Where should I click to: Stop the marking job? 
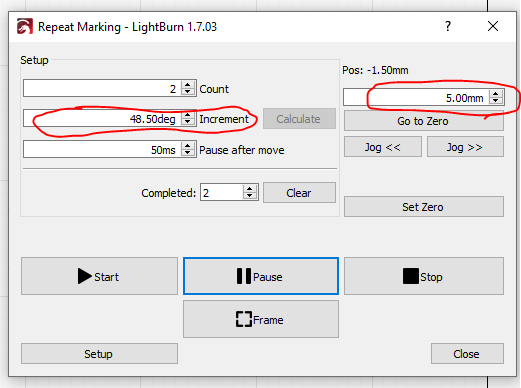(x=424, y=276)
